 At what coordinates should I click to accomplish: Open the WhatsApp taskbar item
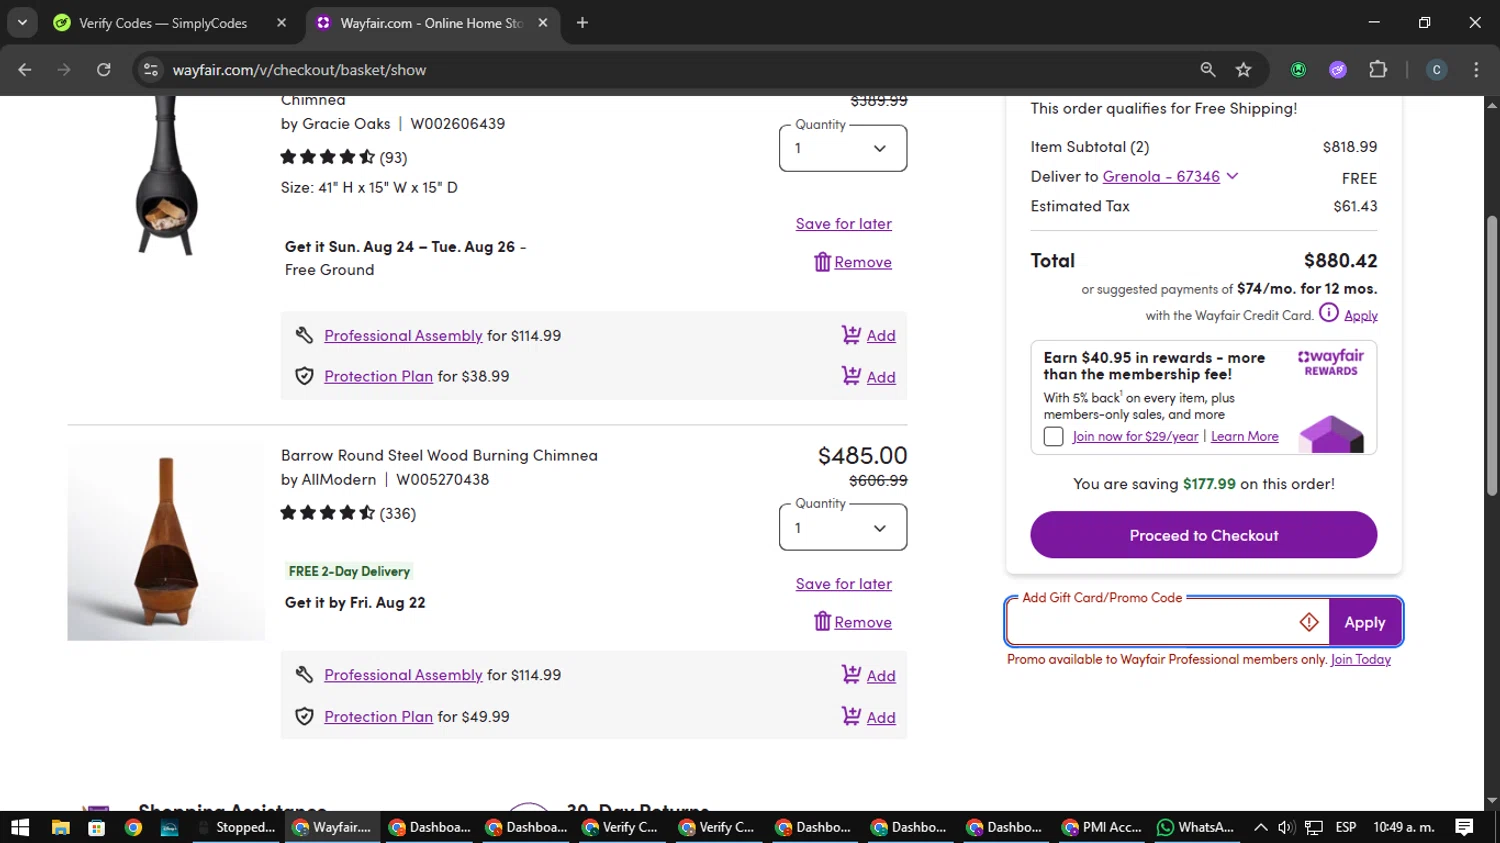[x=1196, y=827]
